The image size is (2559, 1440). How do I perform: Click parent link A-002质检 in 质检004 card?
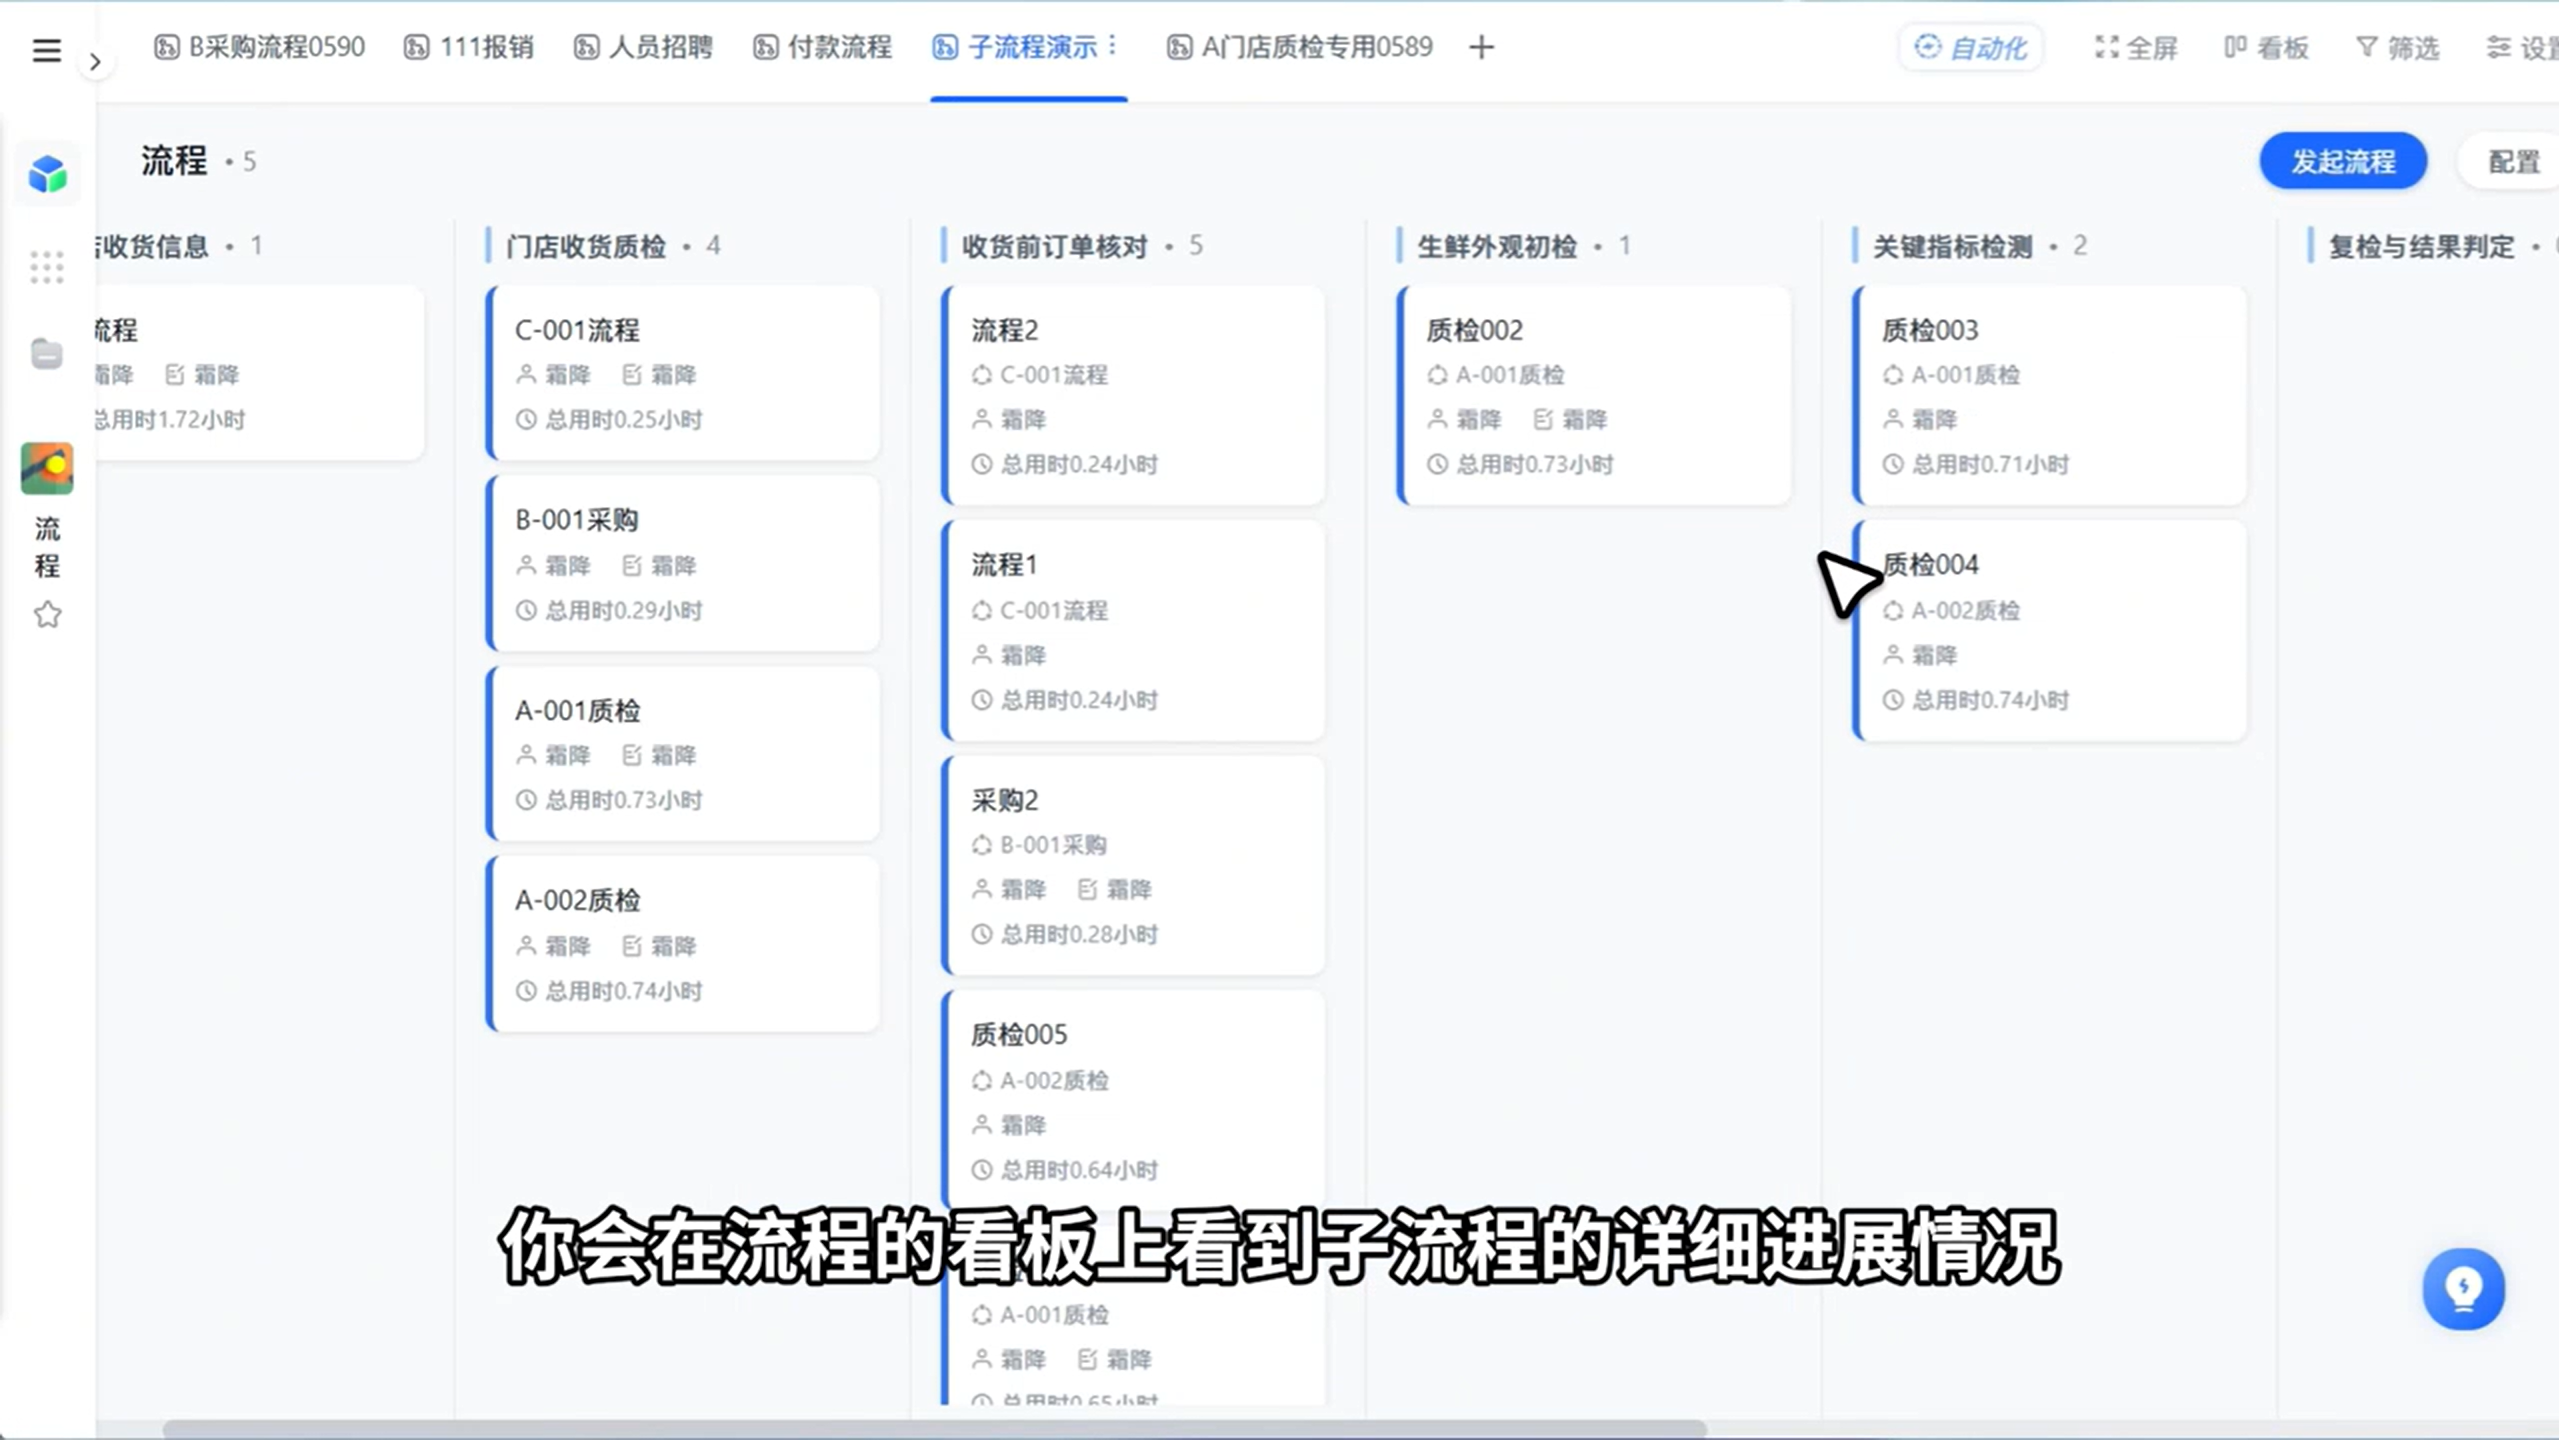click(1966, 610)
